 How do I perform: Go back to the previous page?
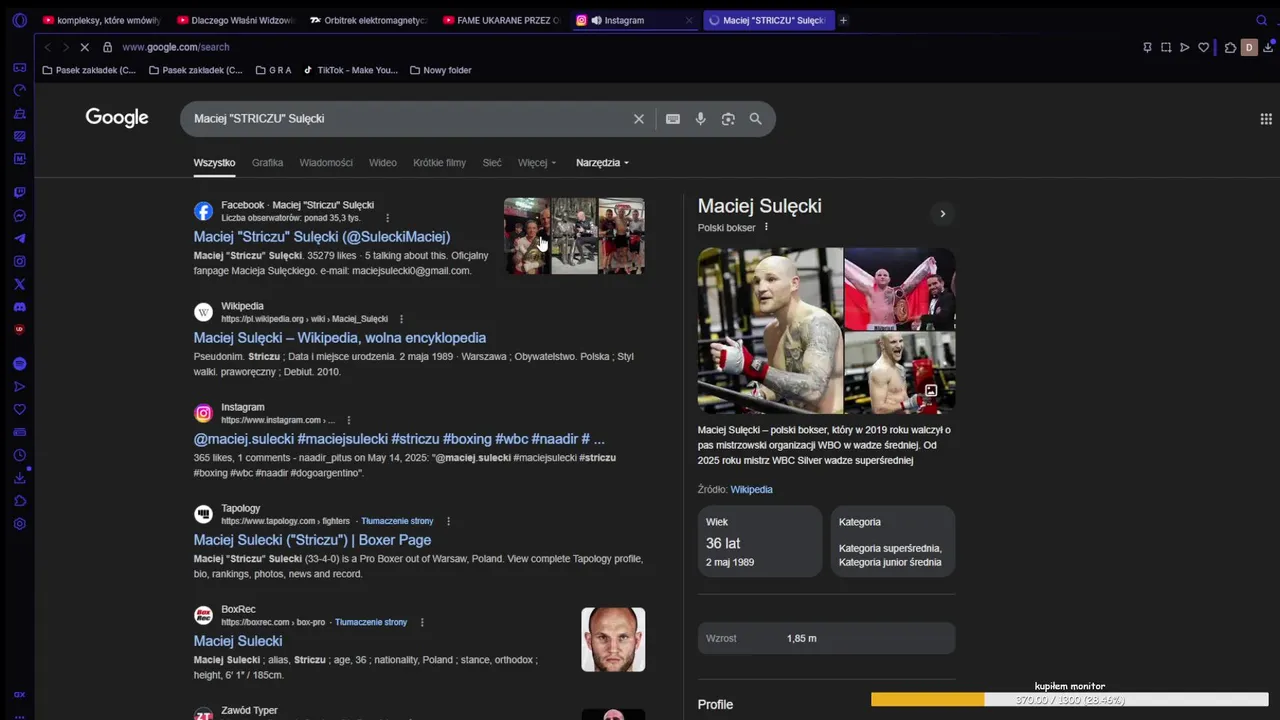coord(47,47)
